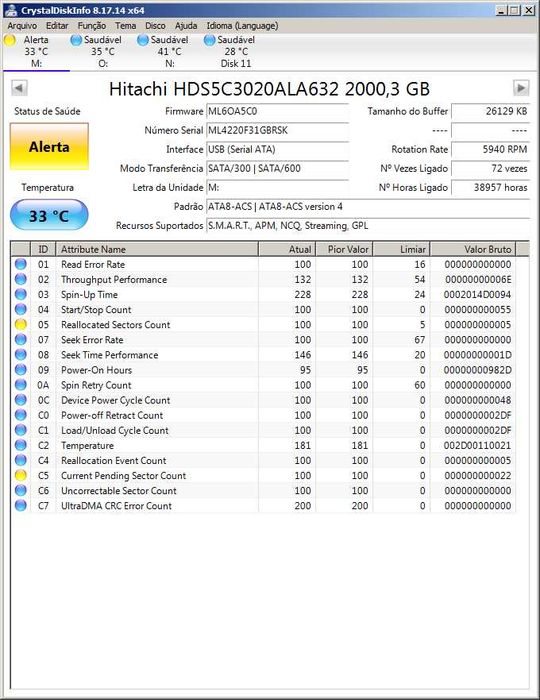Select the UltraDMA CRC Error Count row name
Viewport: 540px width, 700px height.
pos(116,506)
